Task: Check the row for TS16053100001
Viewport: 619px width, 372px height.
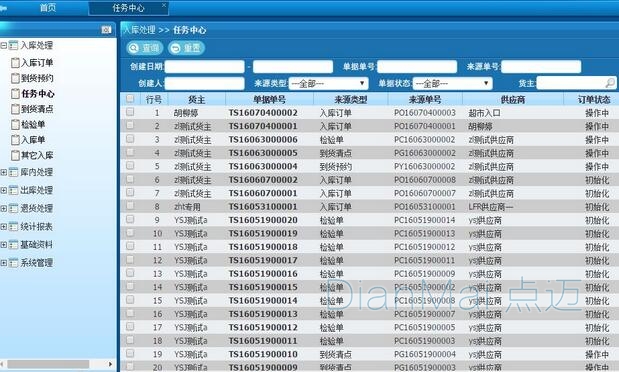Action: click(x=130, y=206)
